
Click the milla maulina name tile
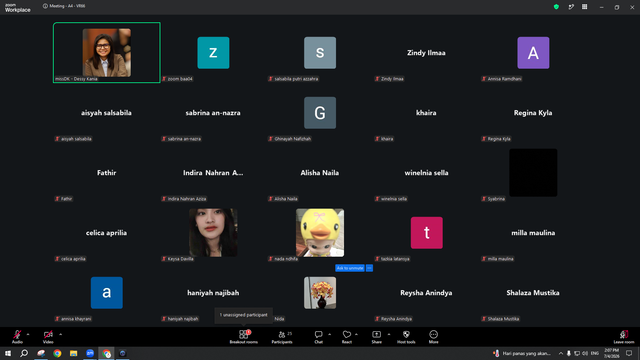[533, 233]
